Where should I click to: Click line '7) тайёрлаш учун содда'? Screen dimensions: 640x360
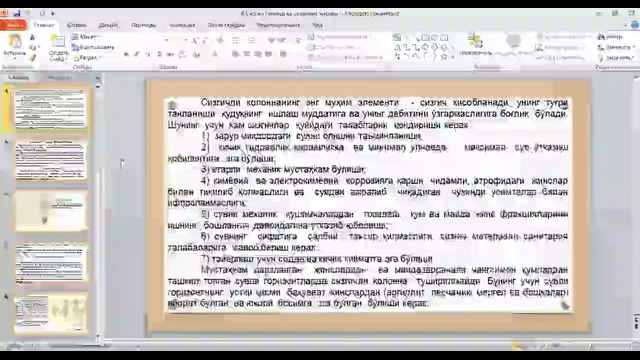(316, 259)
